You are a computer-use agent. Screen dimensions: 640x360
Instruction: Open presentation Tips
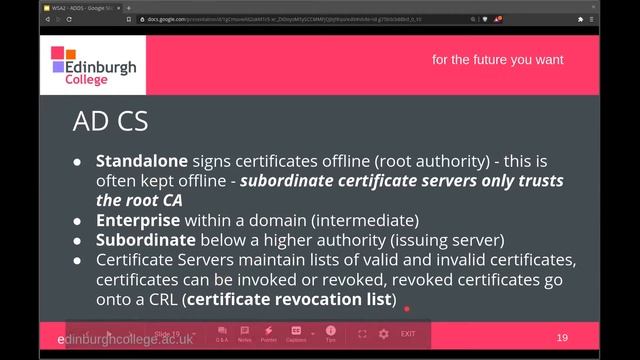331,334
